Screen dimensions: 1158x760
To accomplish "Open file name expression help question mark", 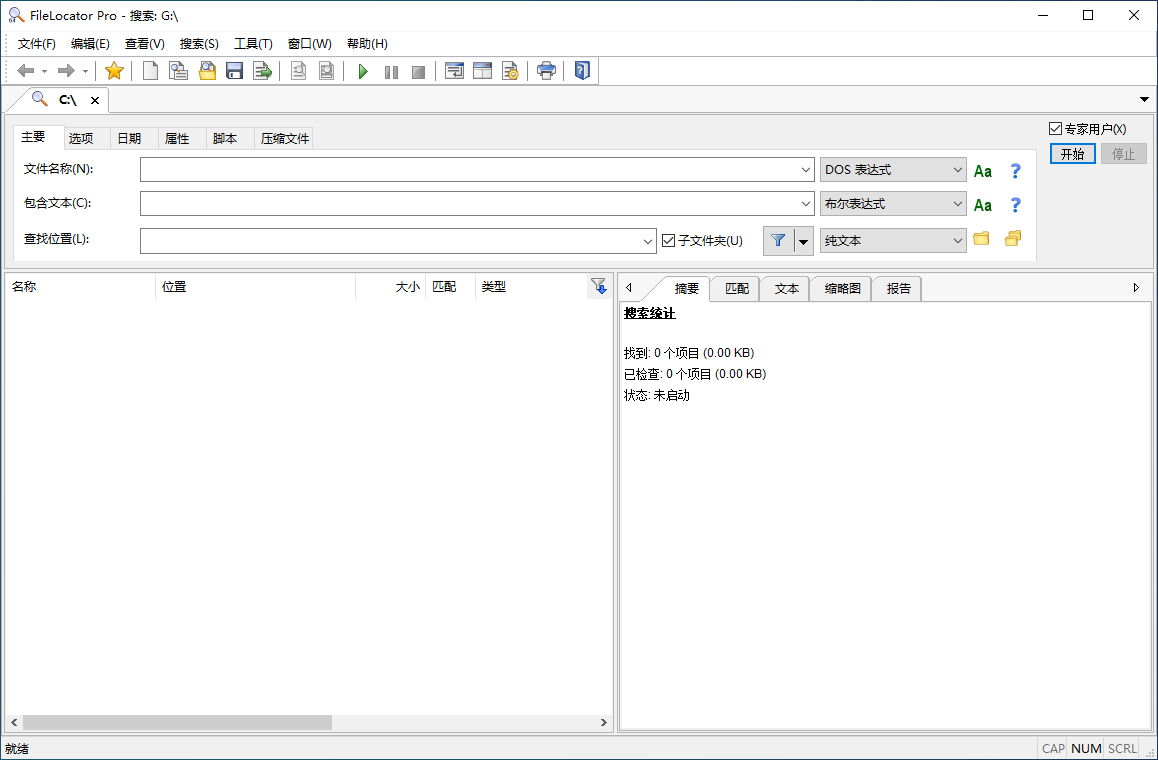I will (x=1015, y=171).
